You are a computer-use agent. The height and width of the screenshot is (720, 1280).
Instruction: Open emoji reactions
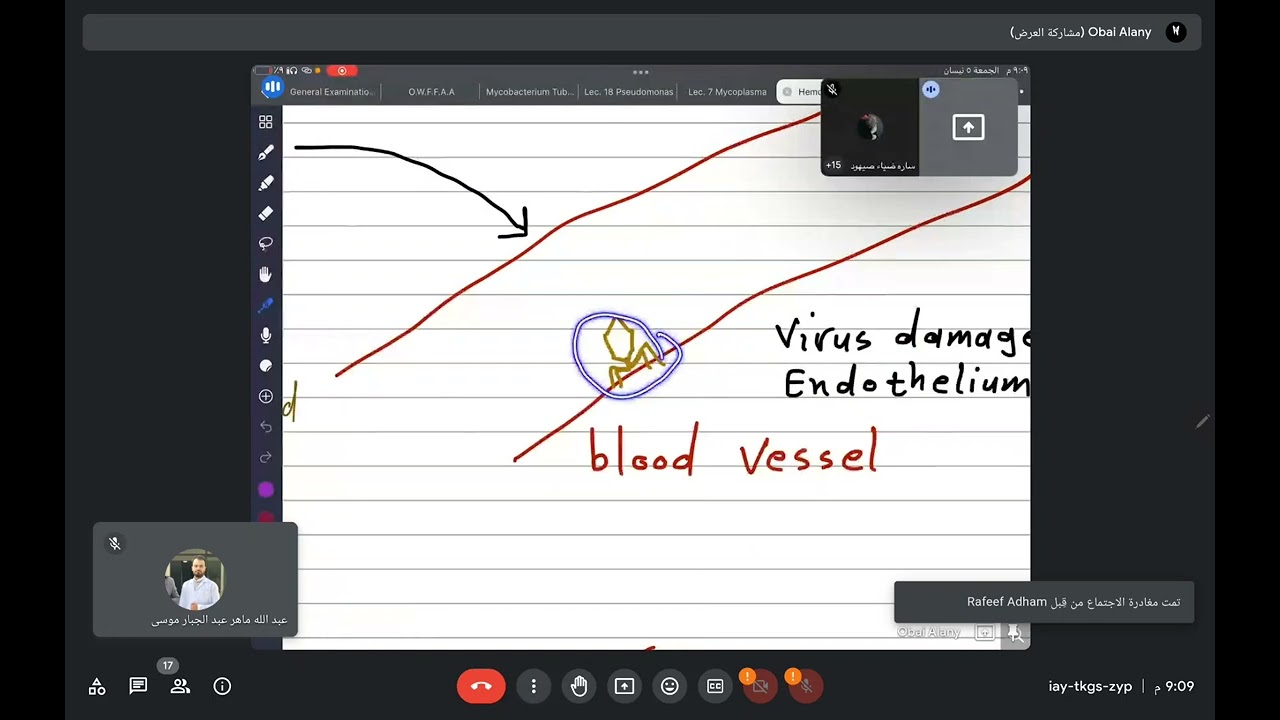670,686
